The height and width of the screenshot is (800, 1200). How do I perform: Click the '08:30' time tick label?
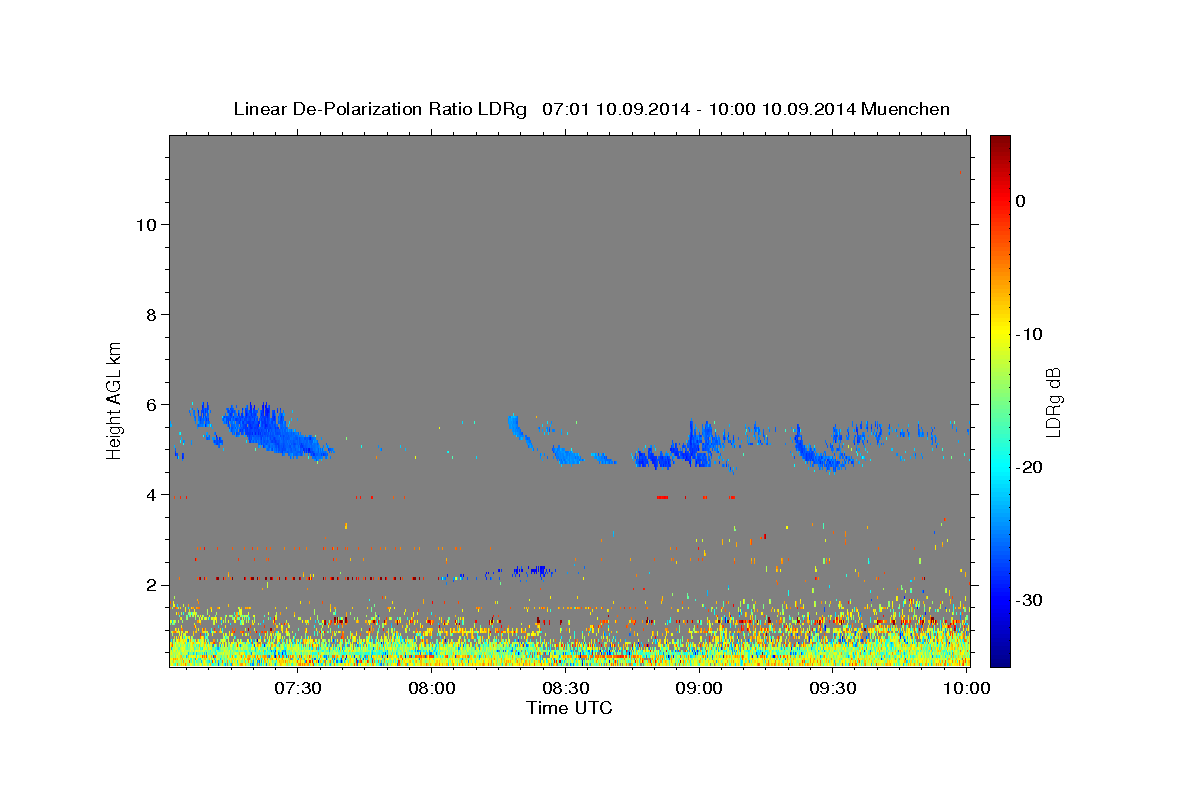(x=566, y=688)
